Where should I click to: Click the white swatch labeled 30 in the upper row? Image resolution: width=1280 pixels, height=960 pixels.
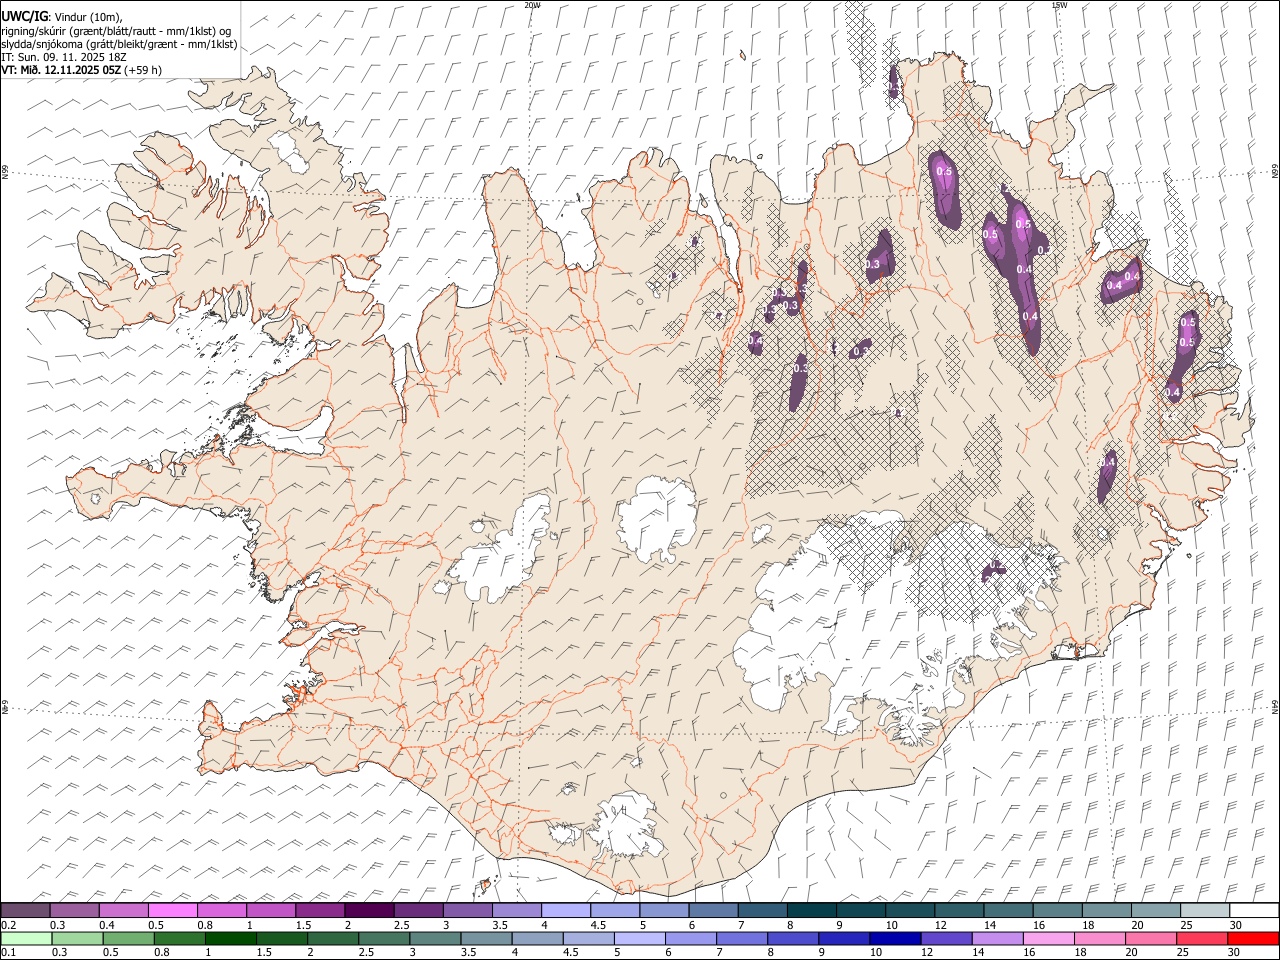pyautogui.click(x=1253, y=910)
